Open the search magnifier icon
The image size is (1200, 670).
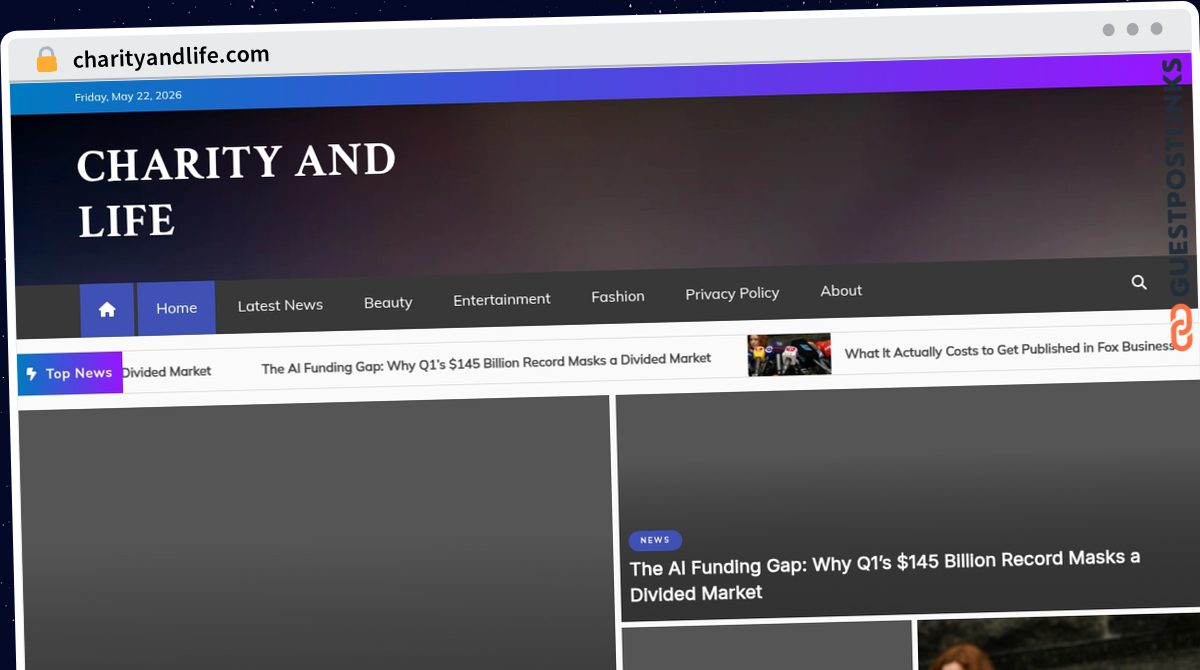[x=1139, y=283]
